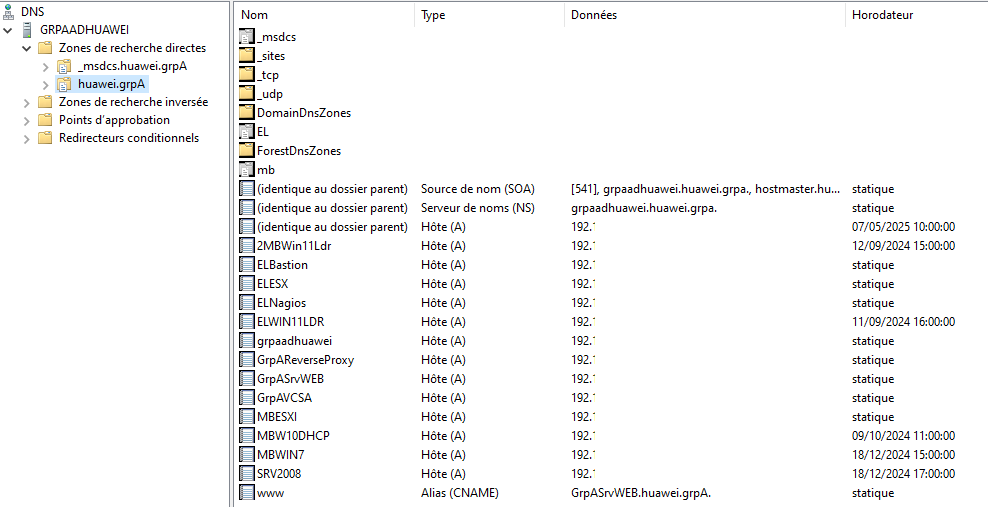
Task: Expand the Zones de recherche inversée node
Action: pyautogui.click(x=26, y=102)
